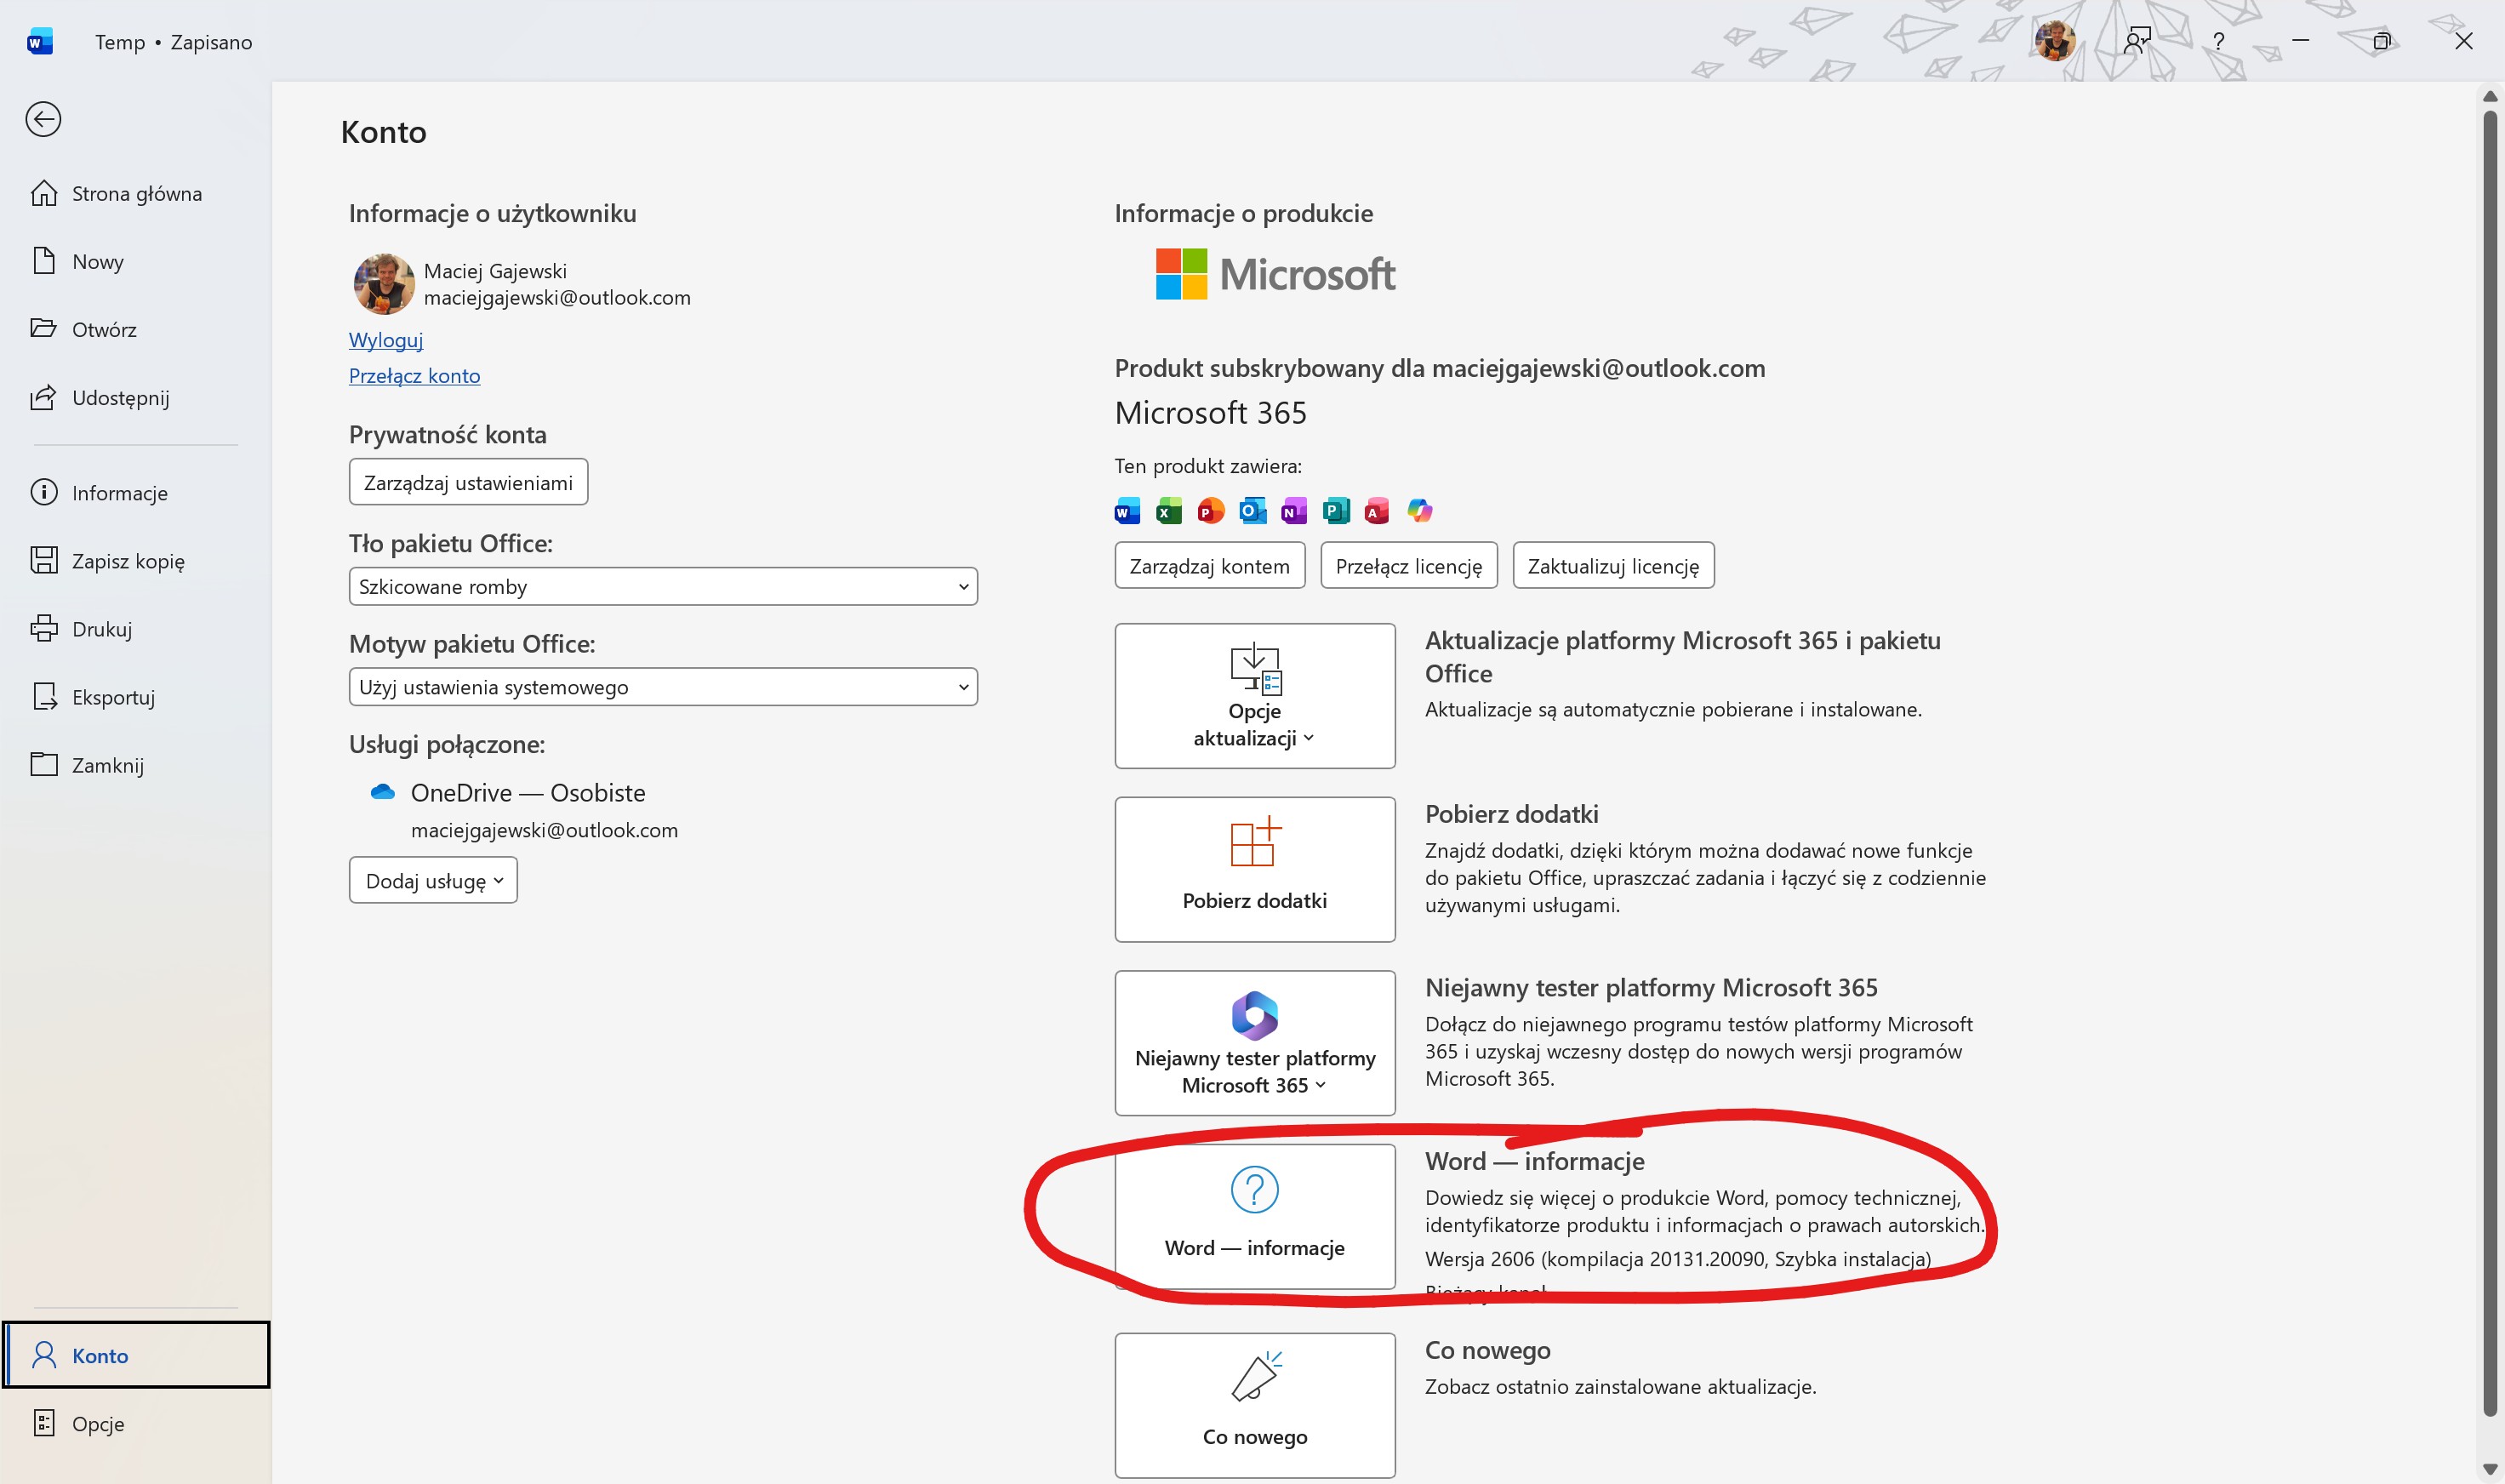Click the Pobierz dodatki add-ins icon
Image resolution: width=2505 pixels, height=1484 pixels.
(x=1254, y=842)
